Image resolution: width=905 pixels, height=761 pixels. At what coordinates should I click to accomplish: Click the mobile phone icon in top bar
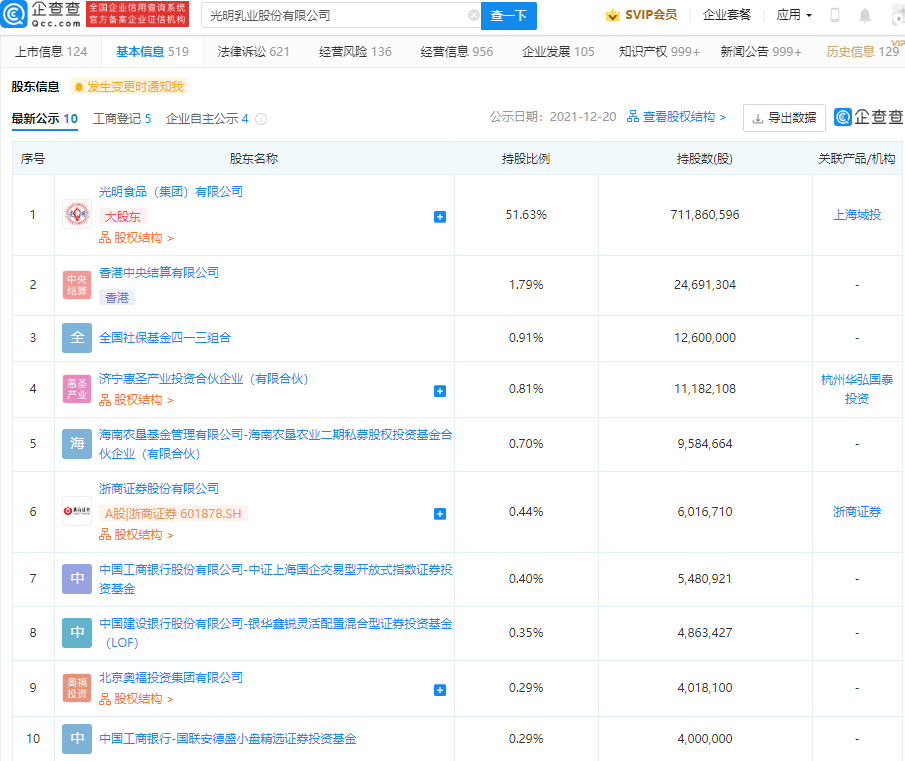[834, 14]
